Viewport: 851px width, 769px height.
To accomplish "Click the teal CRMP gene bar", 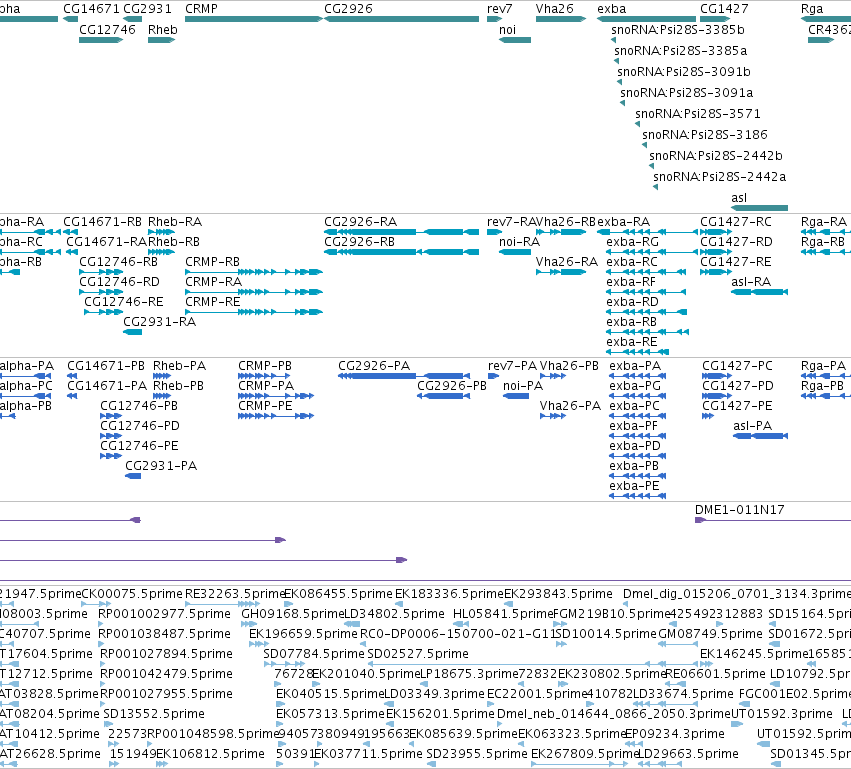I will tap(254, 19).
